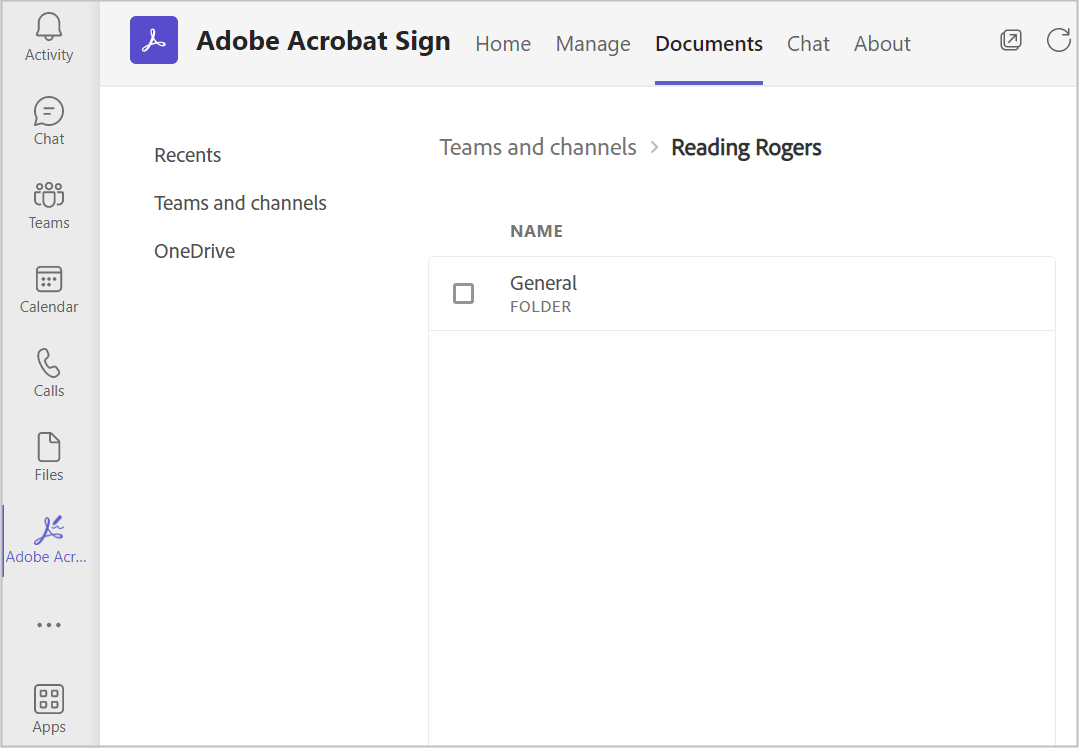Open the Files sidebar icon

(49, 458)
